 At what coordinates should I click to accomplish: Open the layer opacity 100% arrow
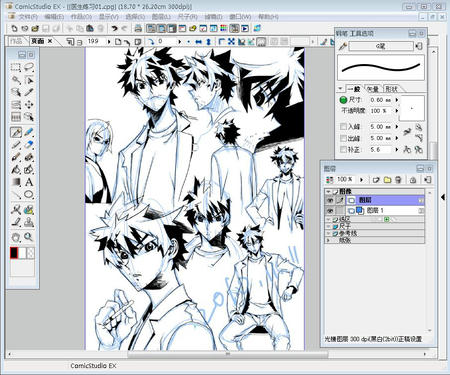[362, 180]
